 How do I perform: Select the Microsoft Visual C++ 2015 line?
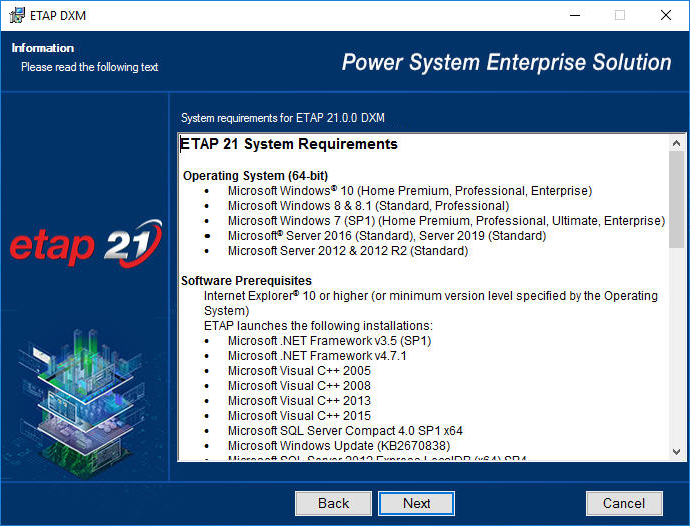299,416
